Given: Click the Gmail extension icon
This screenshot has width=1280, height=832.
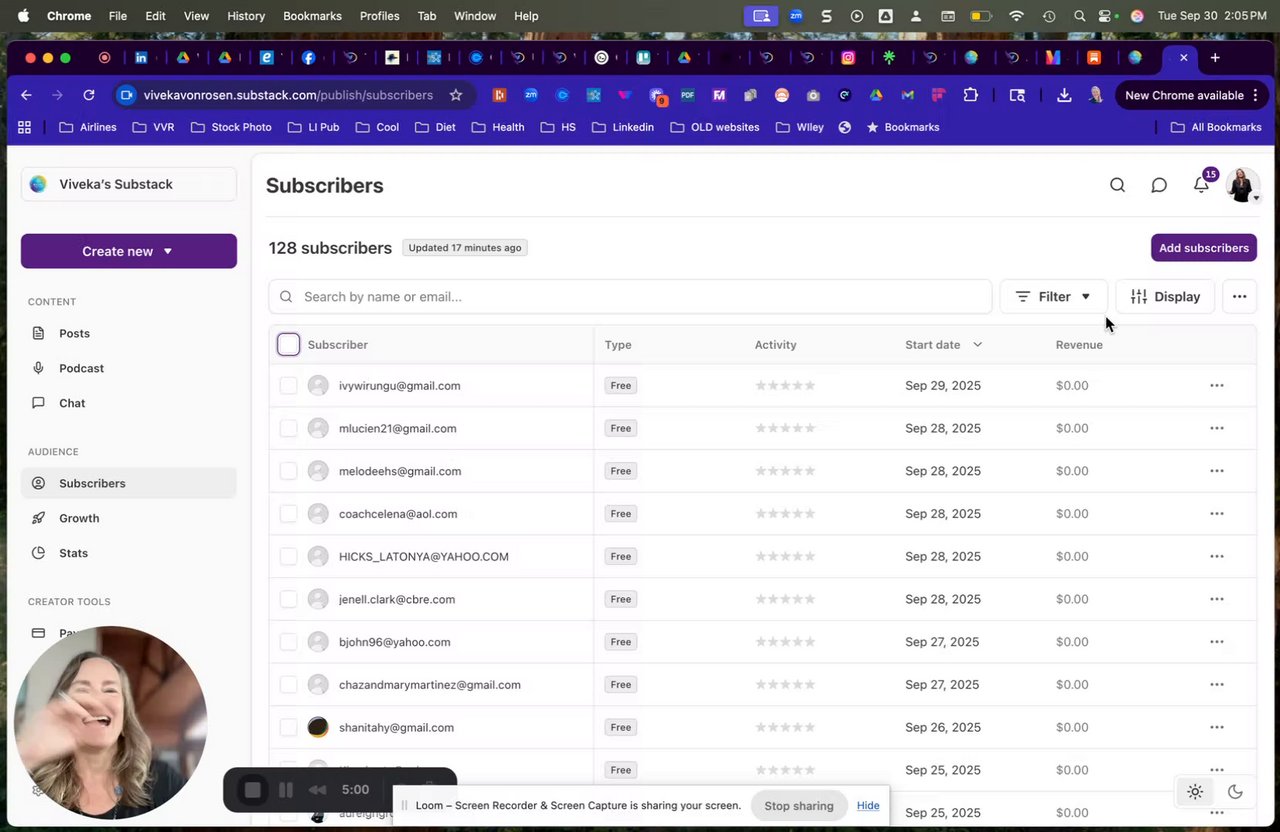Looking at the screenshot, I should 907,95.
